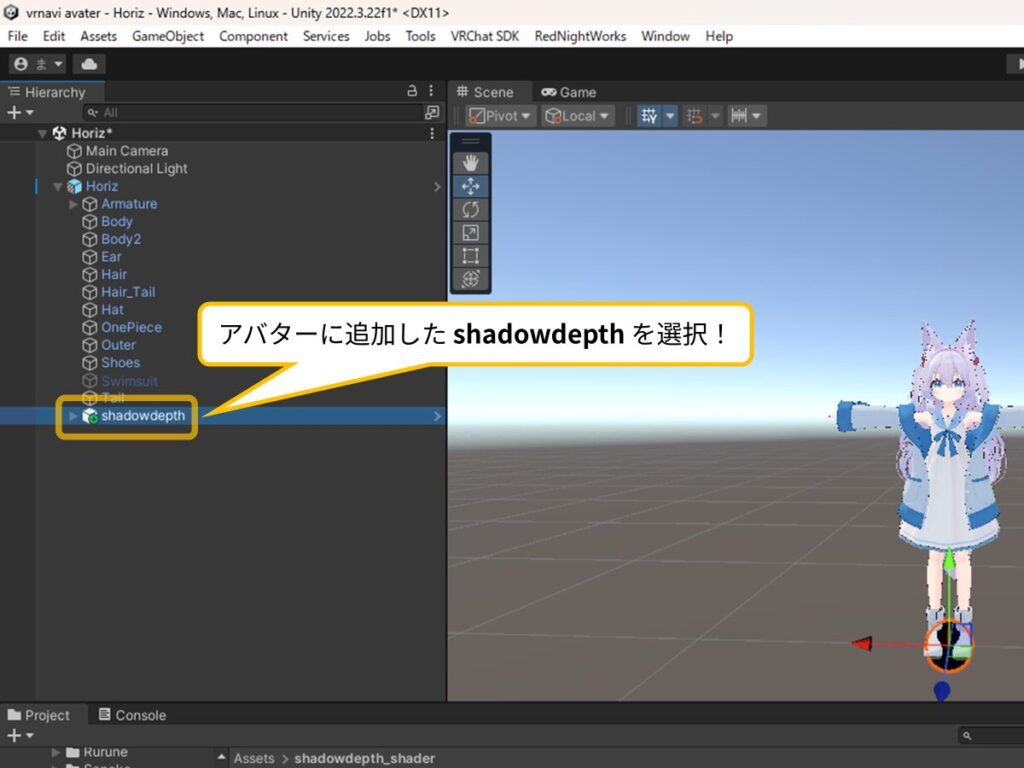This screenshot has width=1024, height=768.
Task: Switch to the Game tab
Action: pos(568,92)
